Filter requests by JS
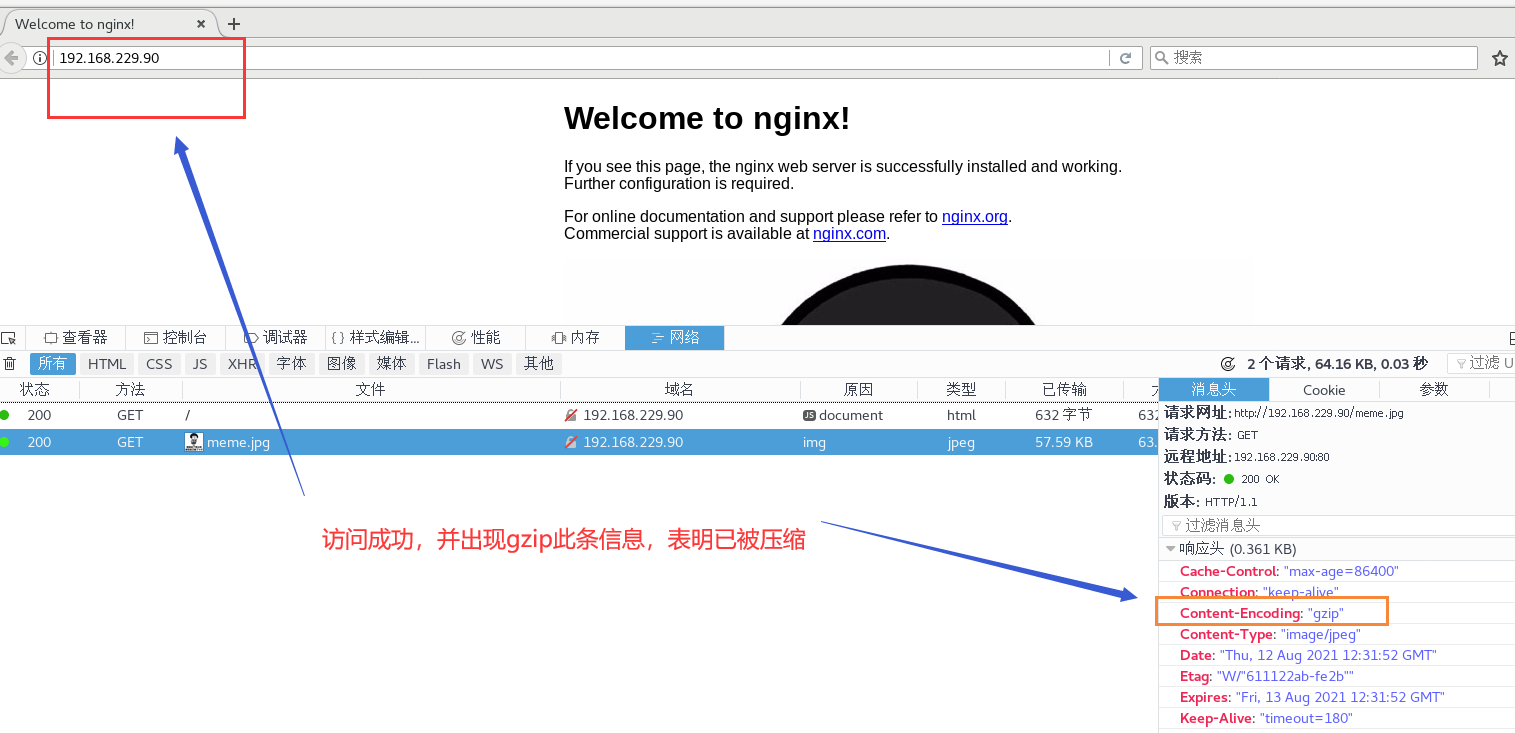 (200, 364)
